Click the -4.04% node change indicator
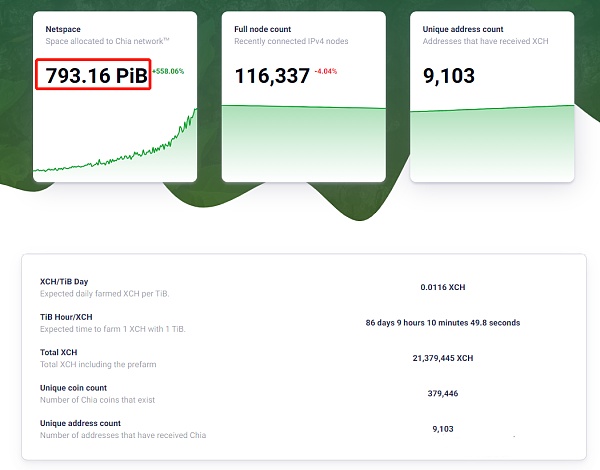Viewport: 600px width, 470px height. pyautogui.click(x=334, y=72)
